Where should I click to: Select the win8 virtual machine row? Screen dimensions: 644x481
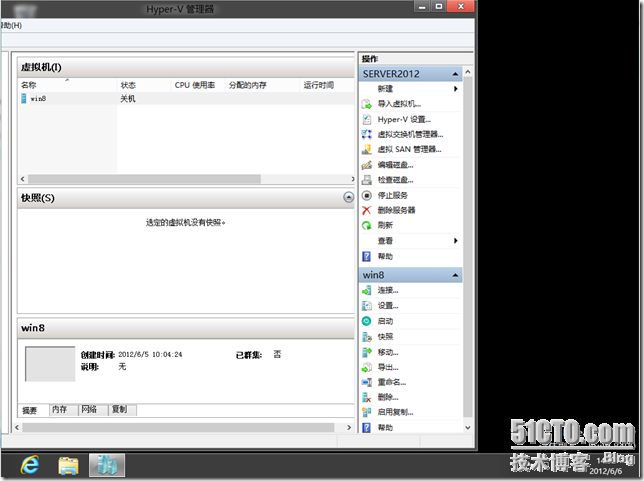click(38, 99)
